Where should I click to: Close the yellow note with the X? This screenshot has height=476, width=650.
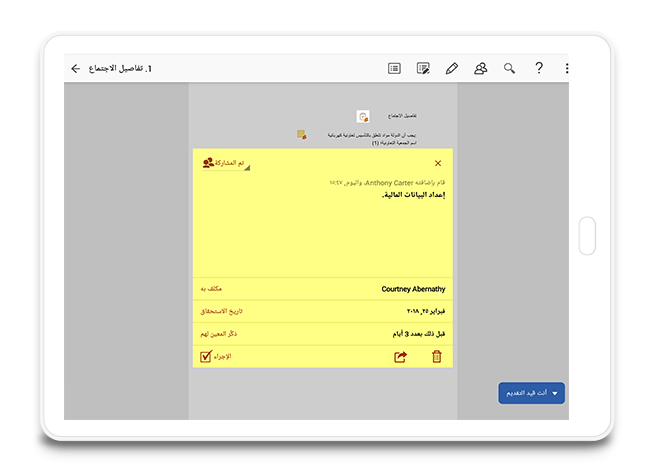[x=438, y=163]
